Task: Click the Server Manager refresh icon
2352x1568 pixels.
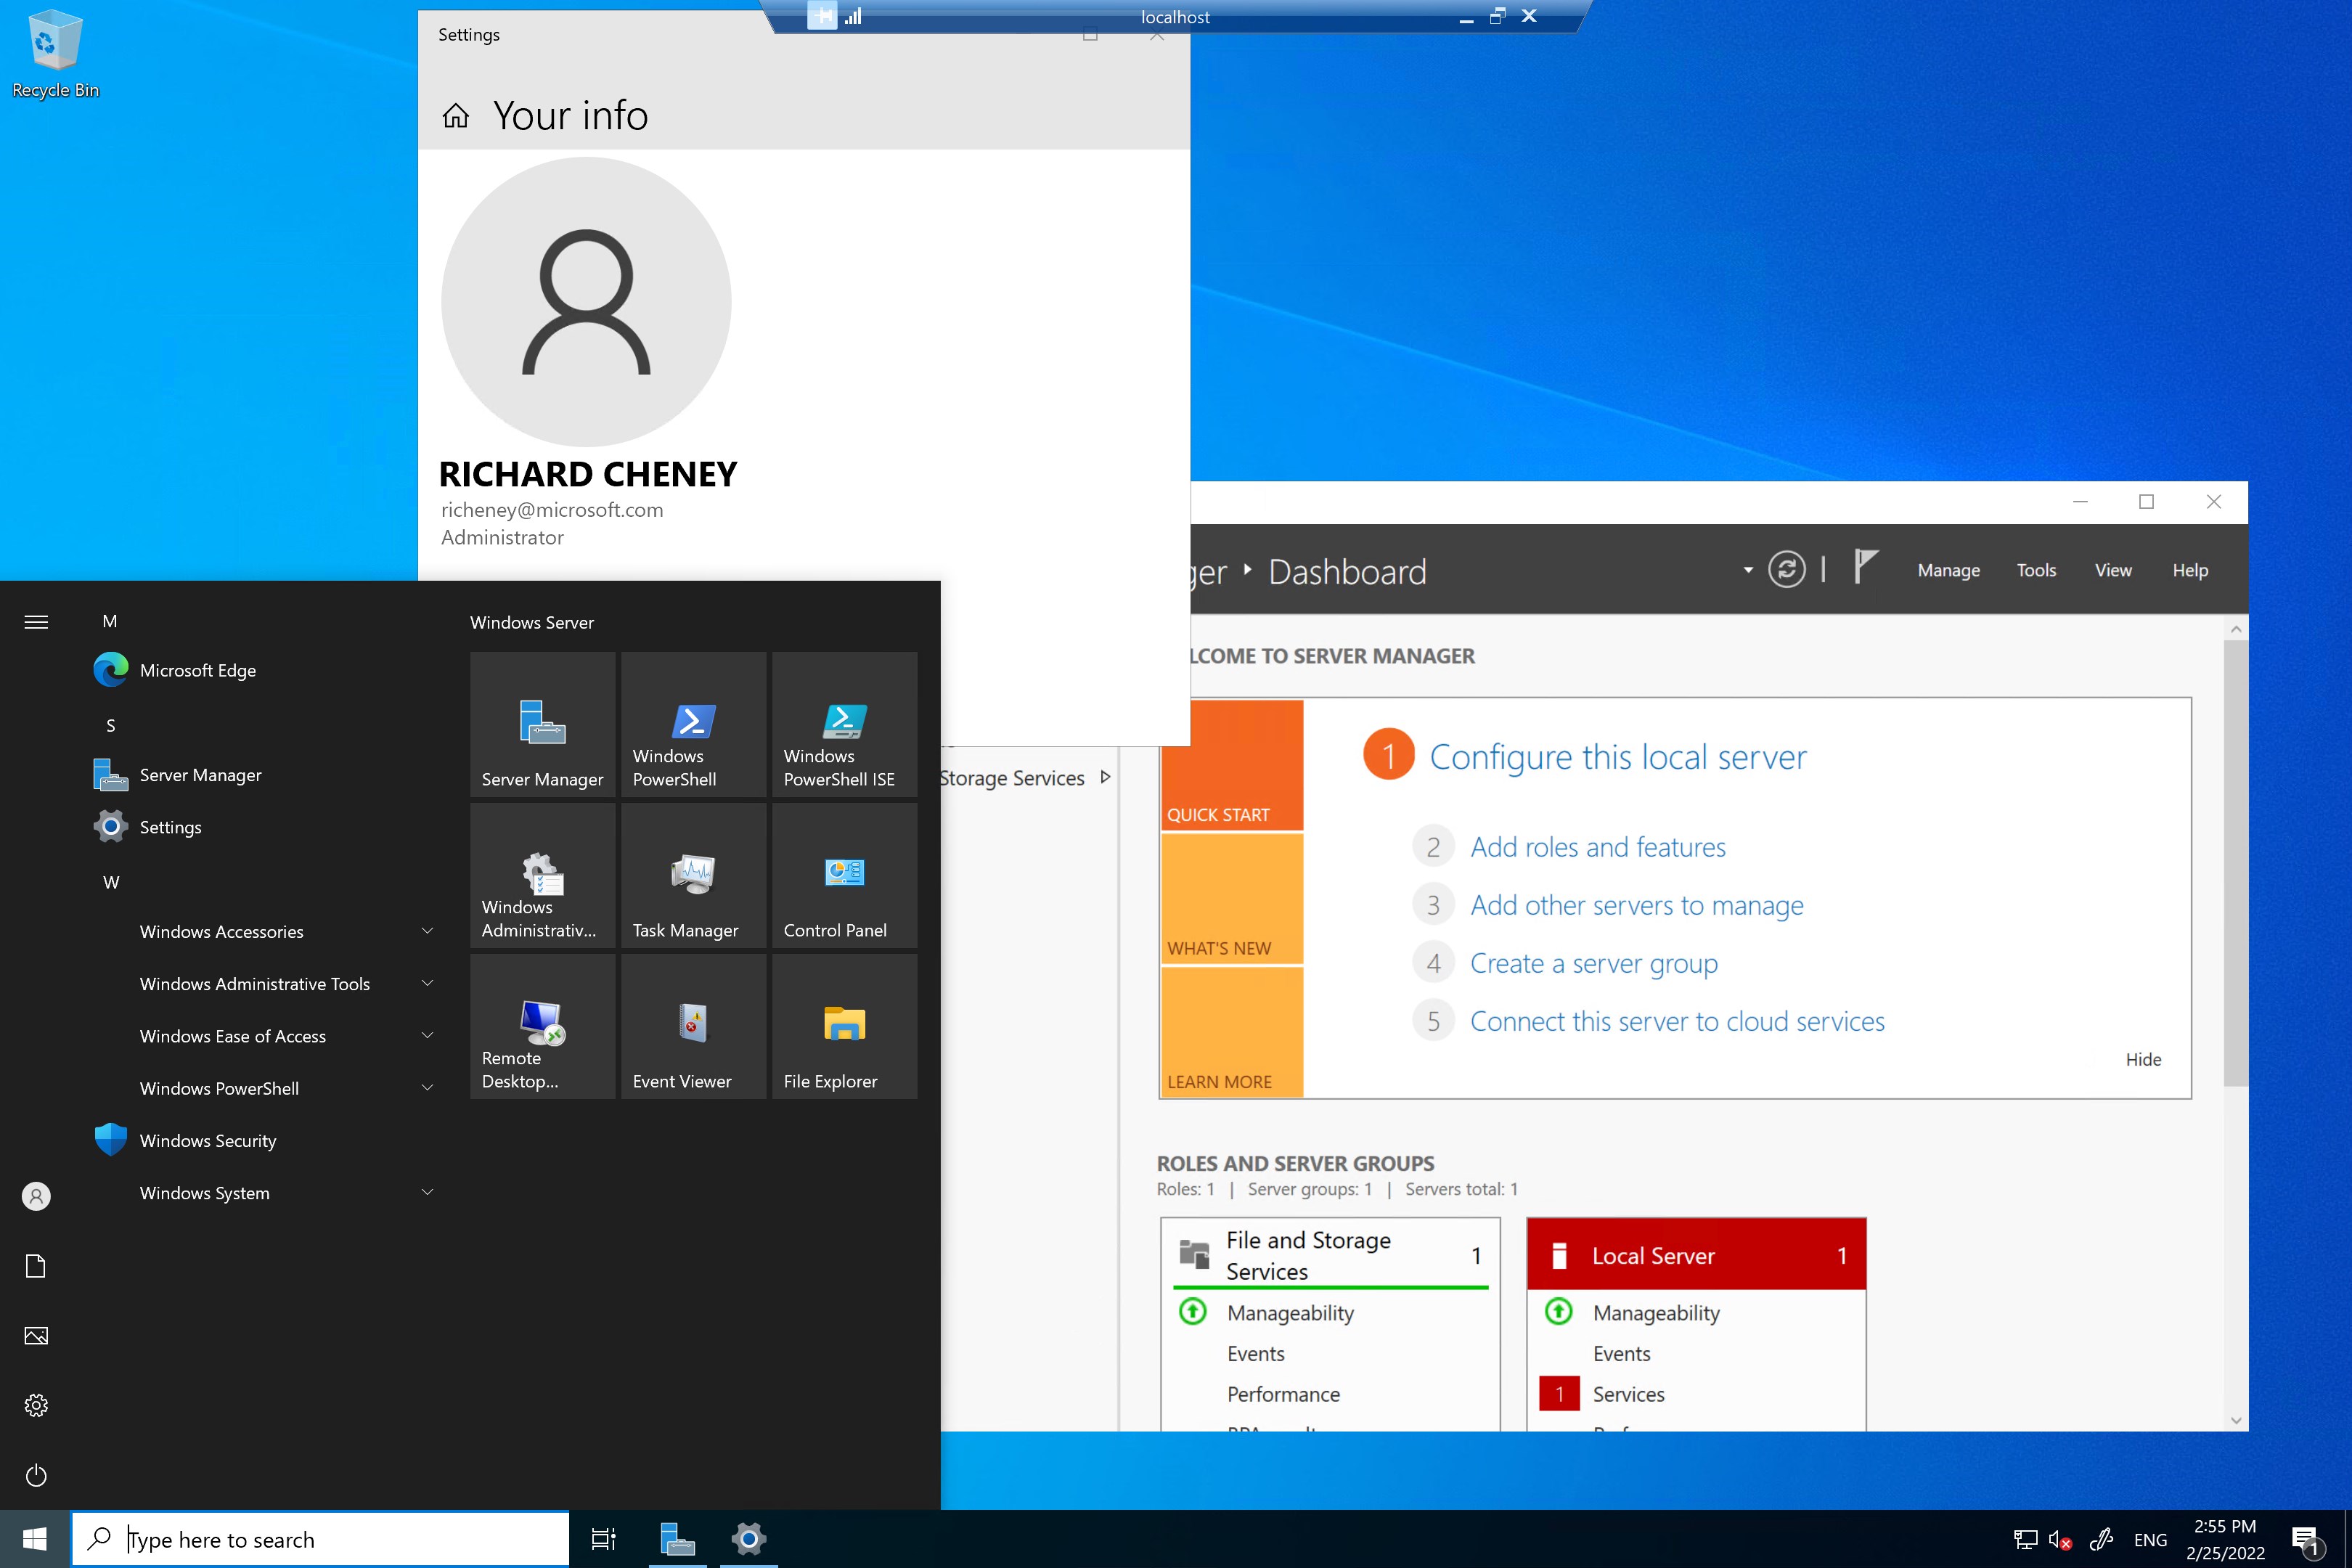Action: point(1786,570)
